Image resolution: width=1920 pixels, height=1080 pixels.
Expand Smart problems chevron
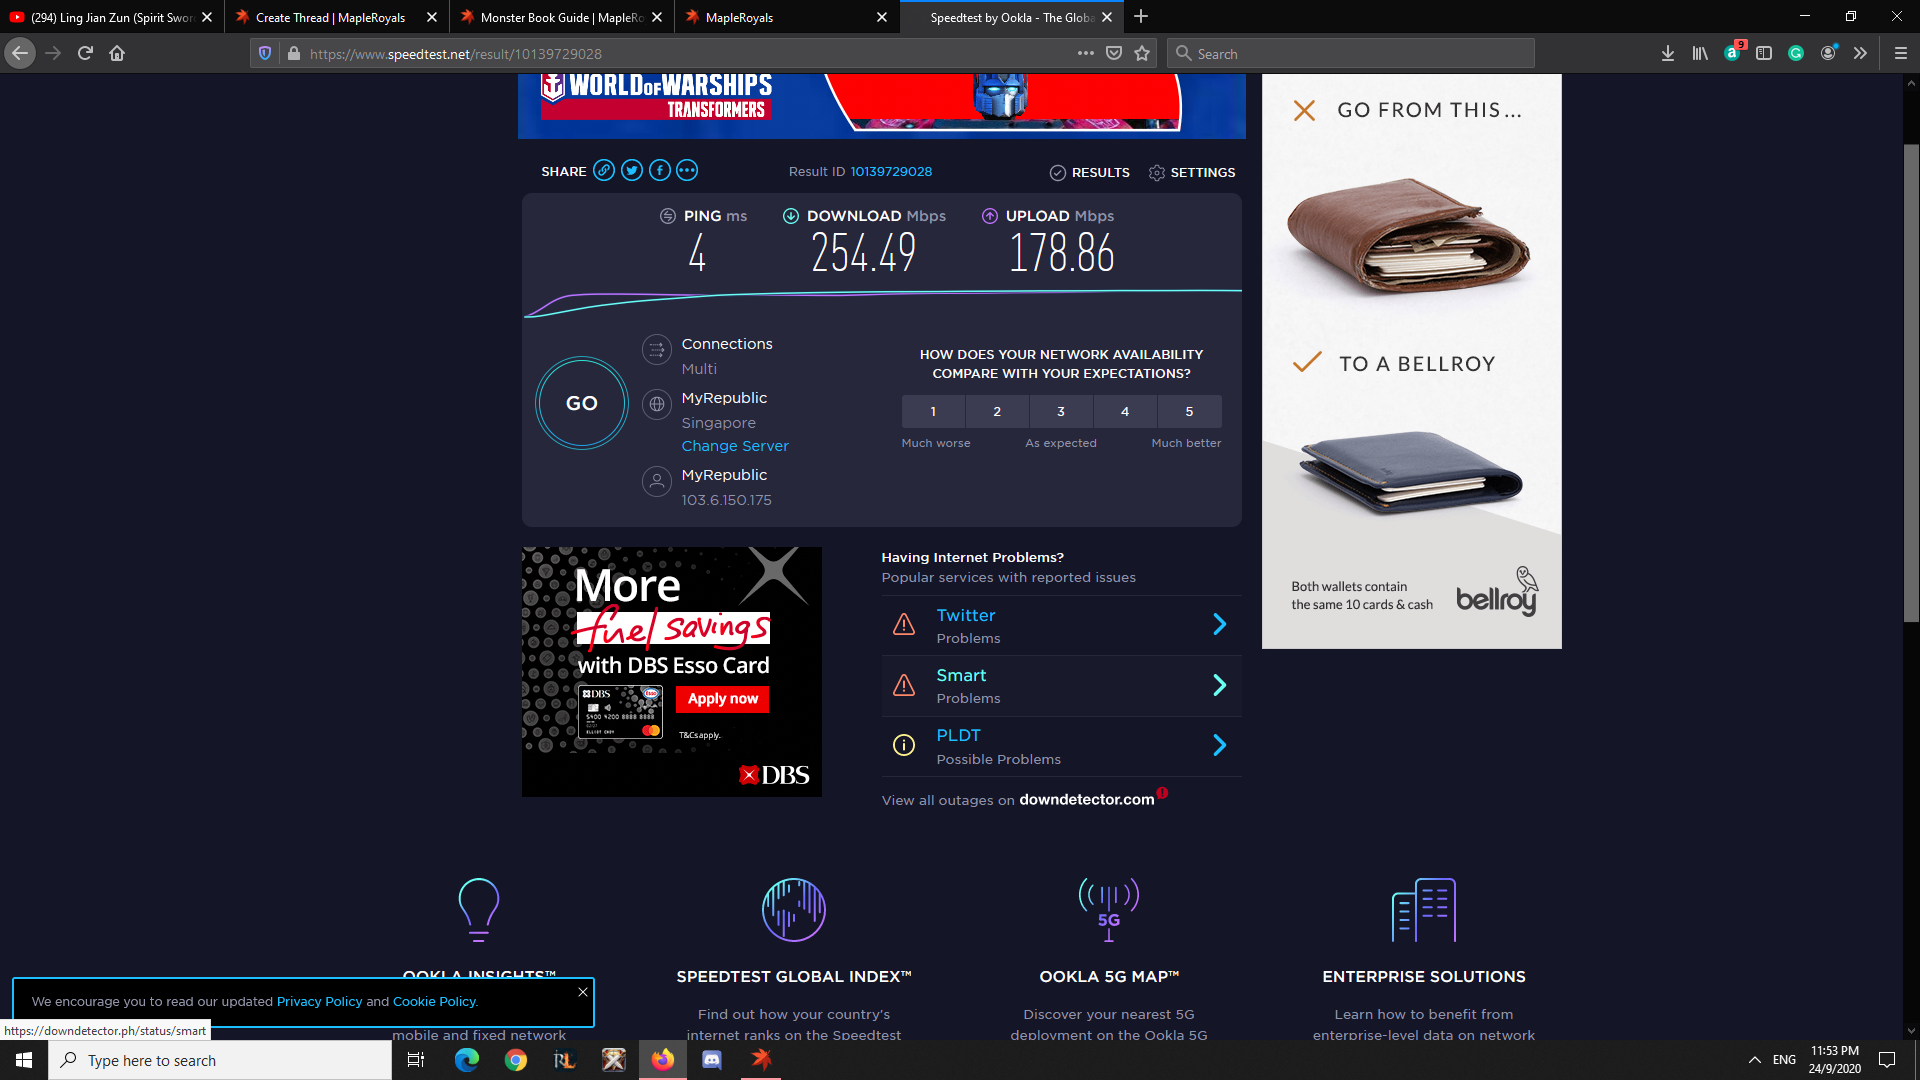(1219, 685)
